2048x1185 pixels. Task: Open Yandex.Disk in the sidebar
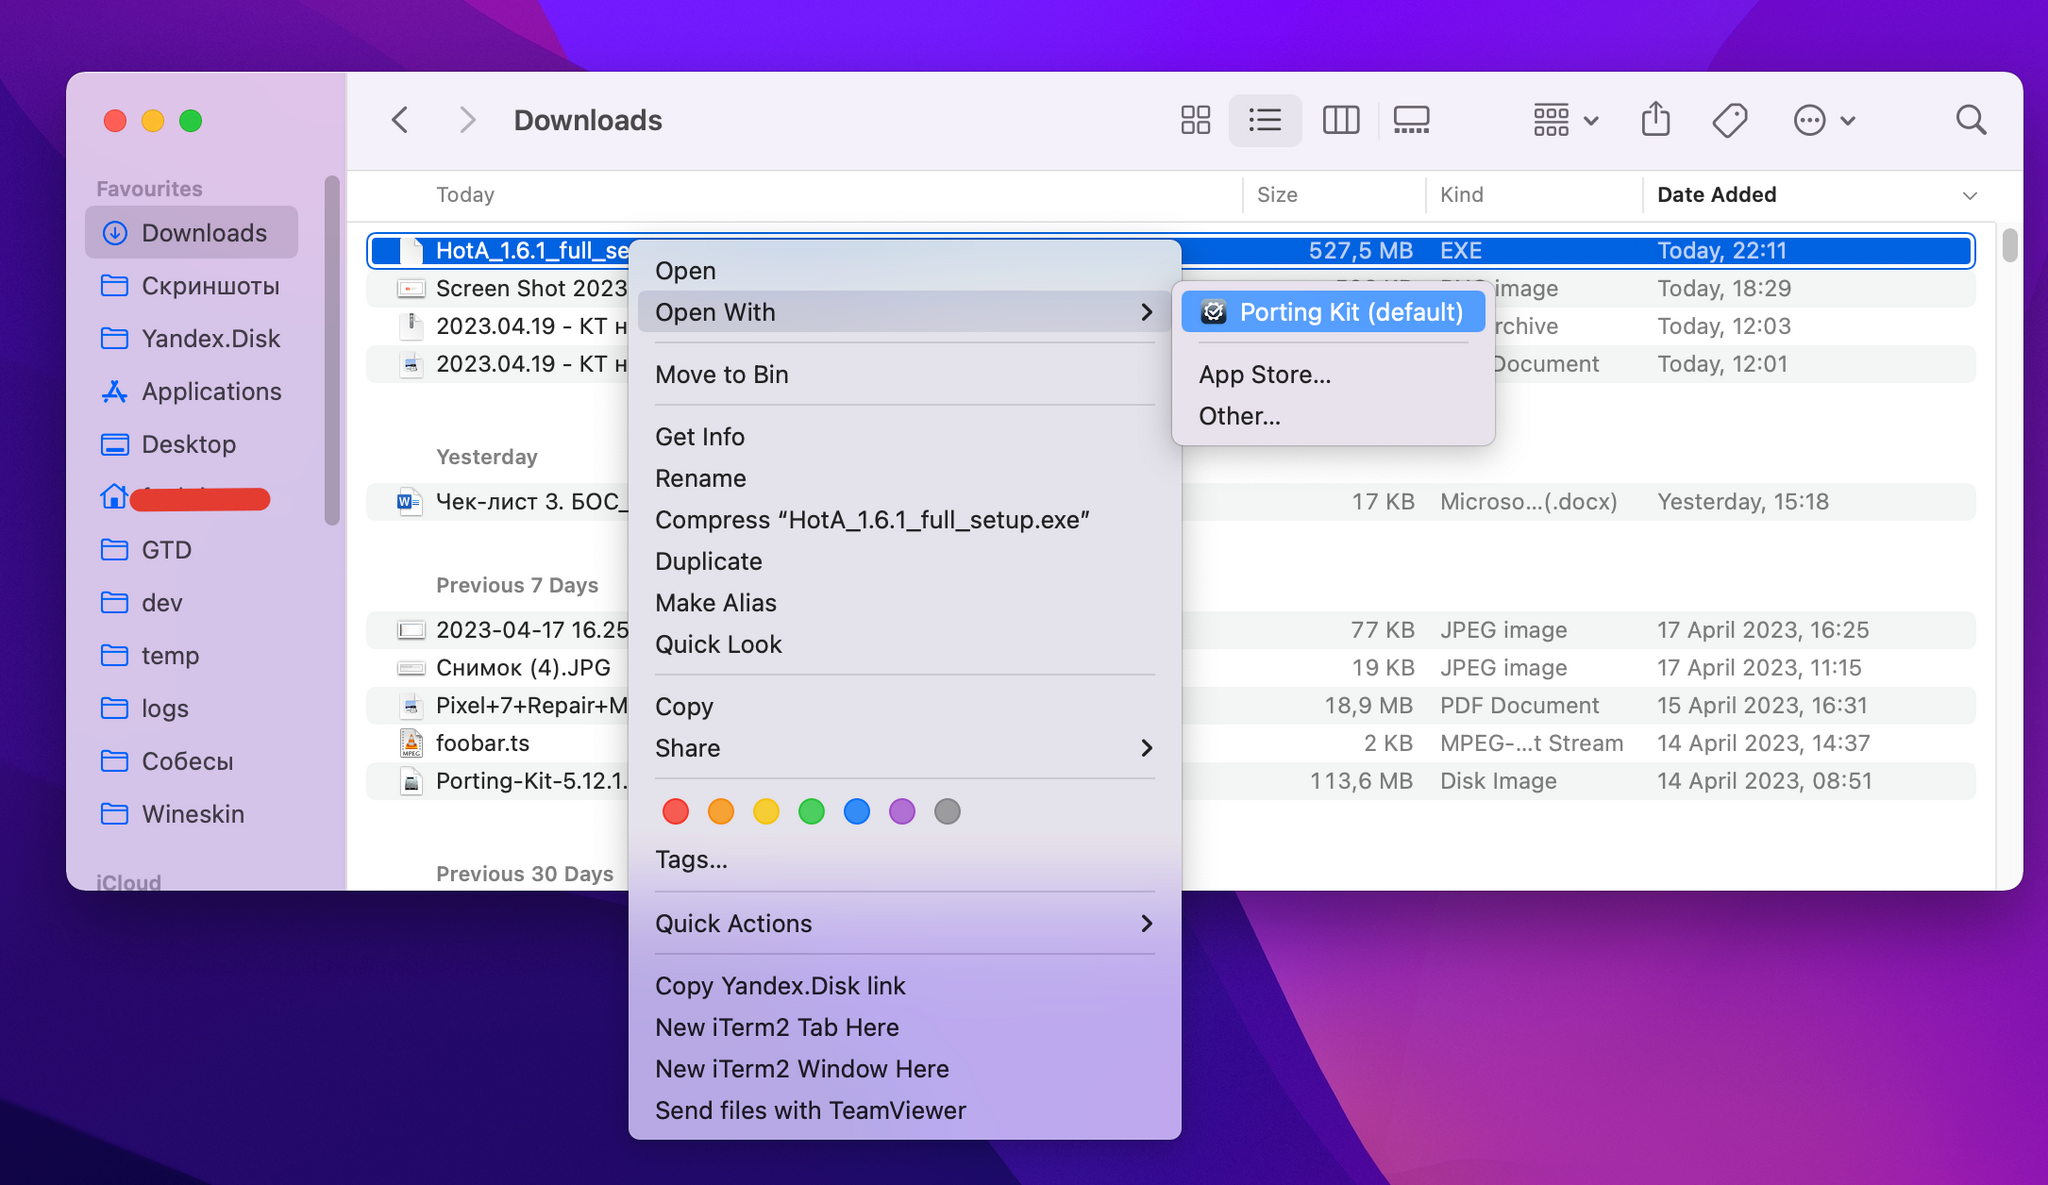click(x=192, y=338)
